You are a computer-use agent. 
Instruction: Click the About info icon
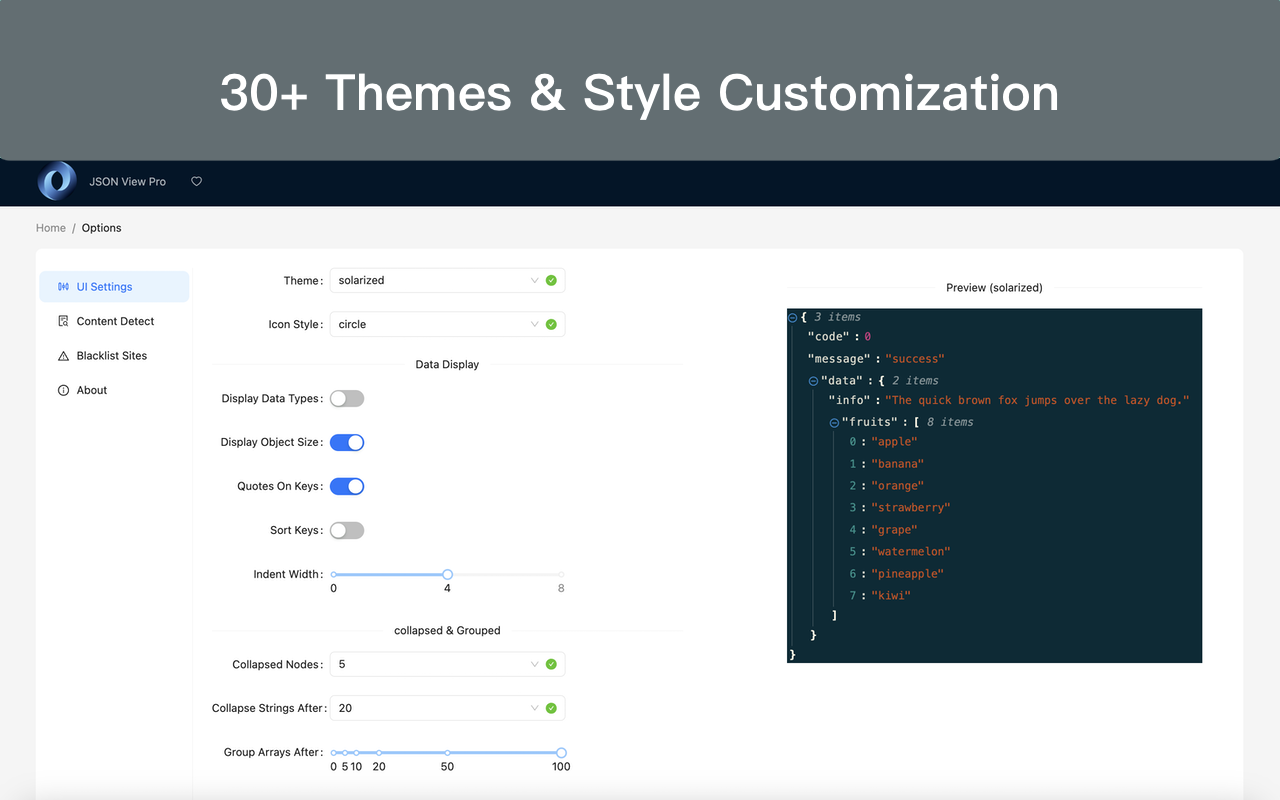[x=62, y=390]
